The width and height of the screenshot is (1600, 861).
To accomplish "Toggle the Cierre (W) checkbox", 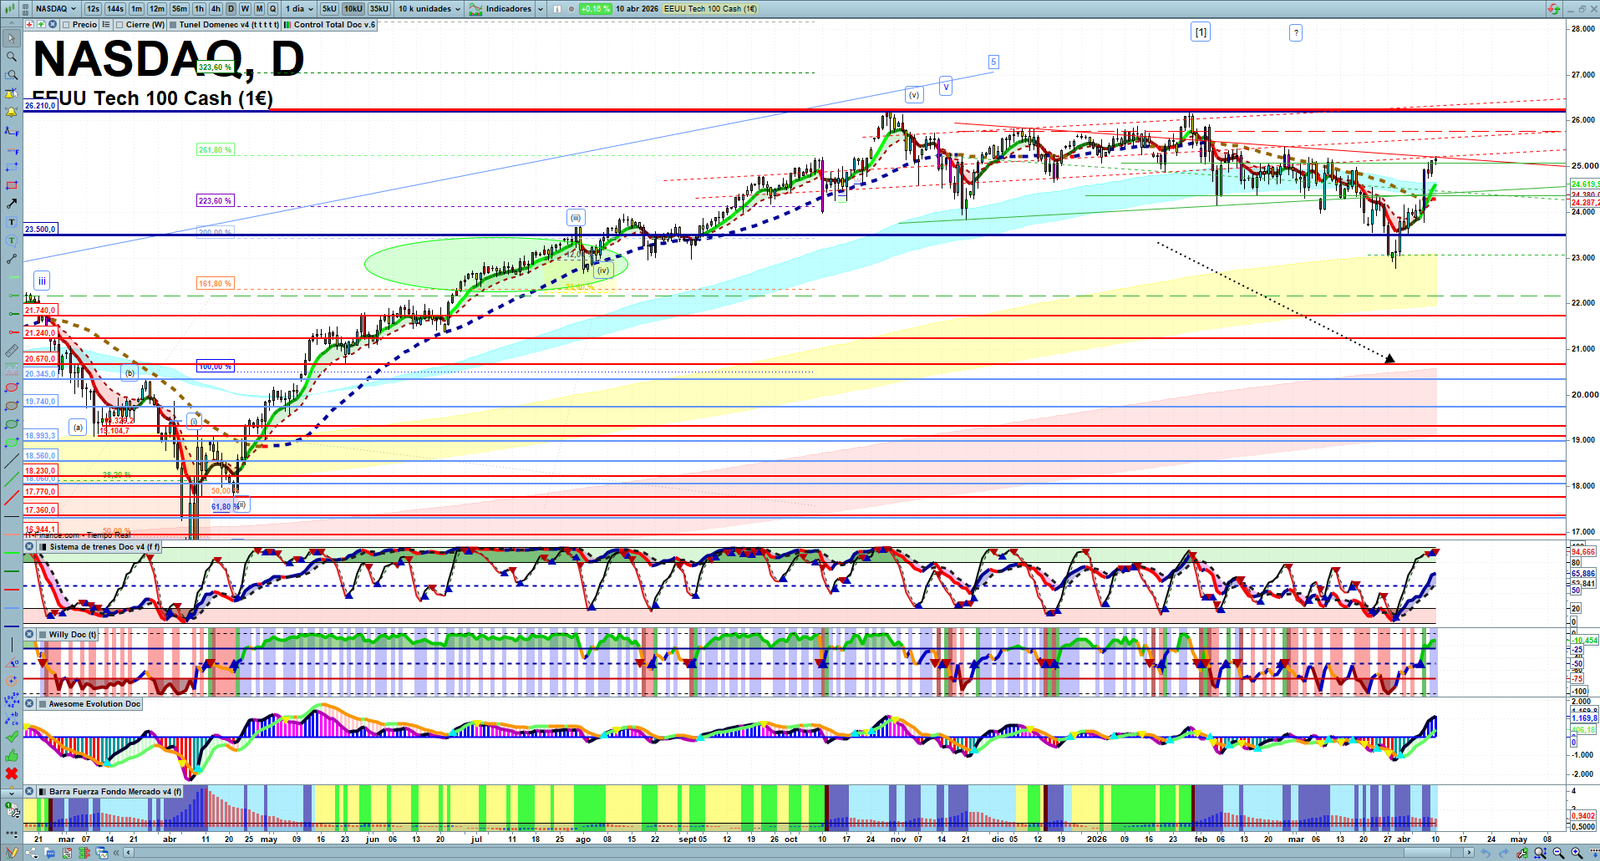I will point(139,25).
